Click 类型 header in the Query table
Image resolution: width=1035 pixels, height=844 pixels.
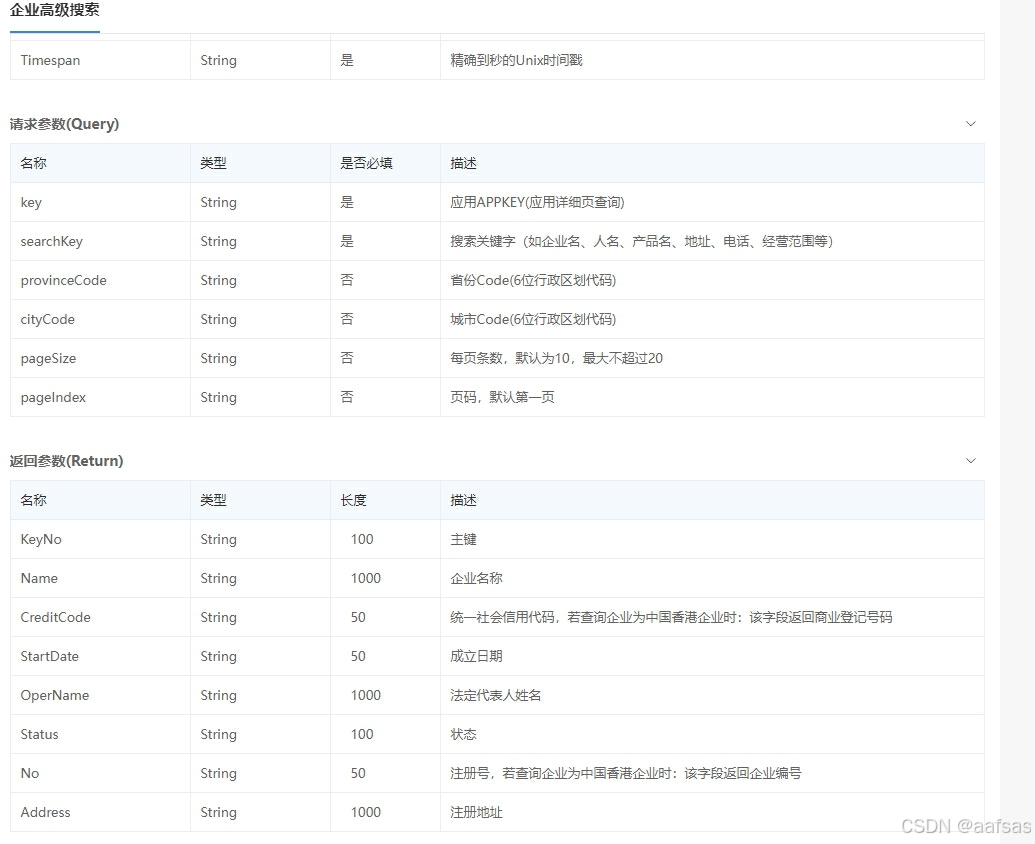(213, 163)
